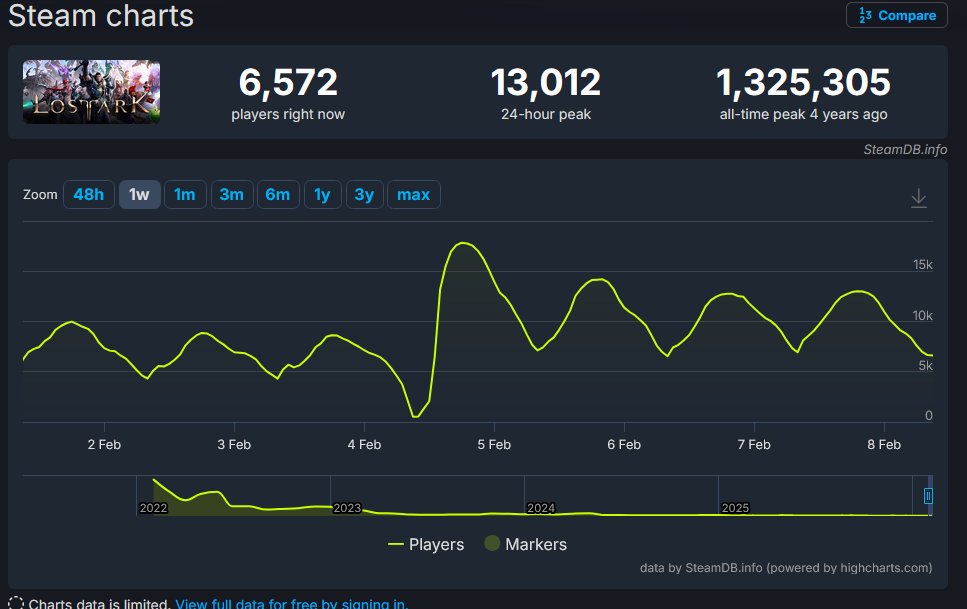The image size is (967, 609).
Task: Toggle the Players series in legend
Action: pos(426,544)
